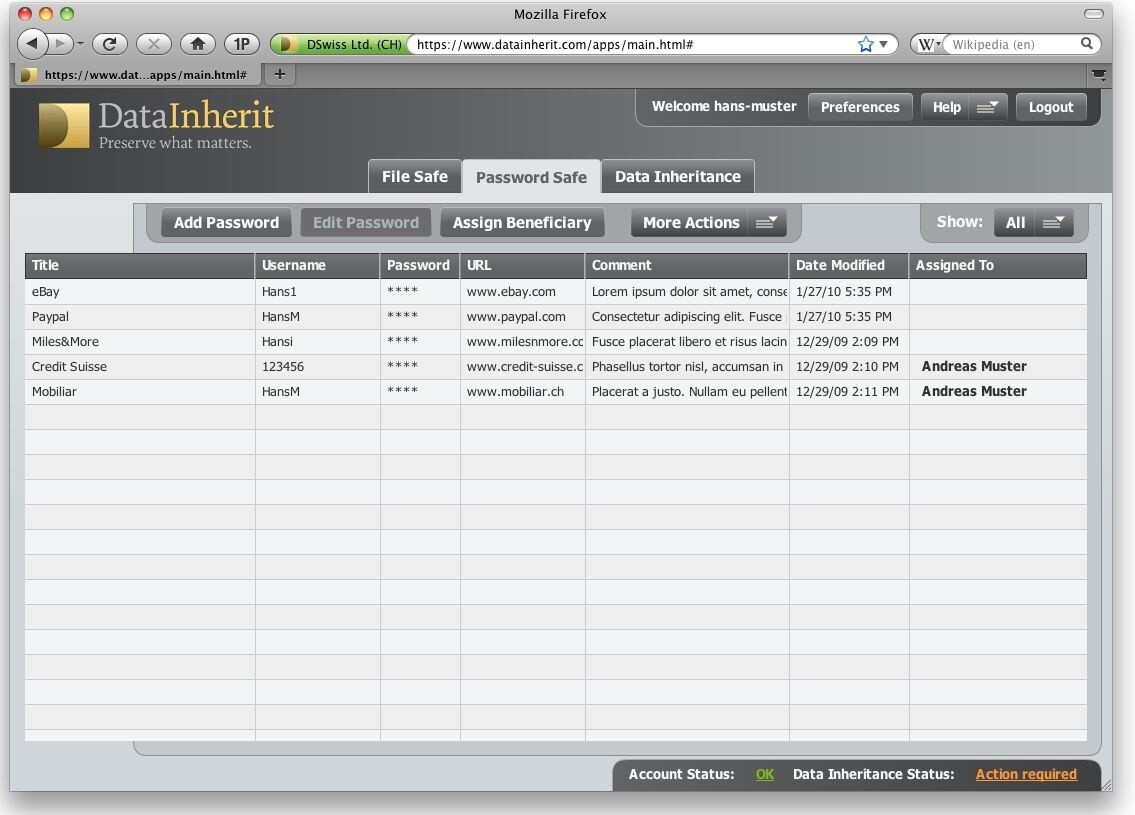Expand the Help menu arrow
Viewport: 1135px width, 815px height.
click(987, 107)
